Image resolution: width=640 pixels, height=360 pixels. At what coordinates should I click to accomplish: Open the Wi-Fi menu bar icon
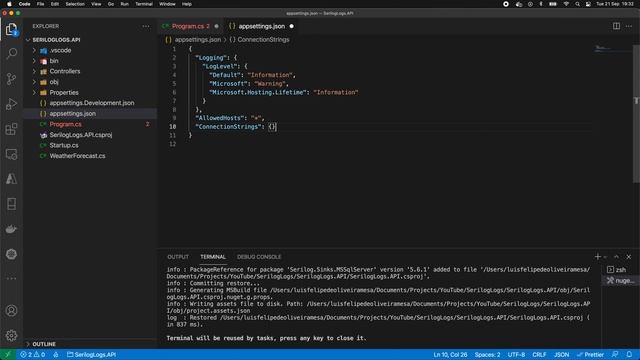pos(566,4)
